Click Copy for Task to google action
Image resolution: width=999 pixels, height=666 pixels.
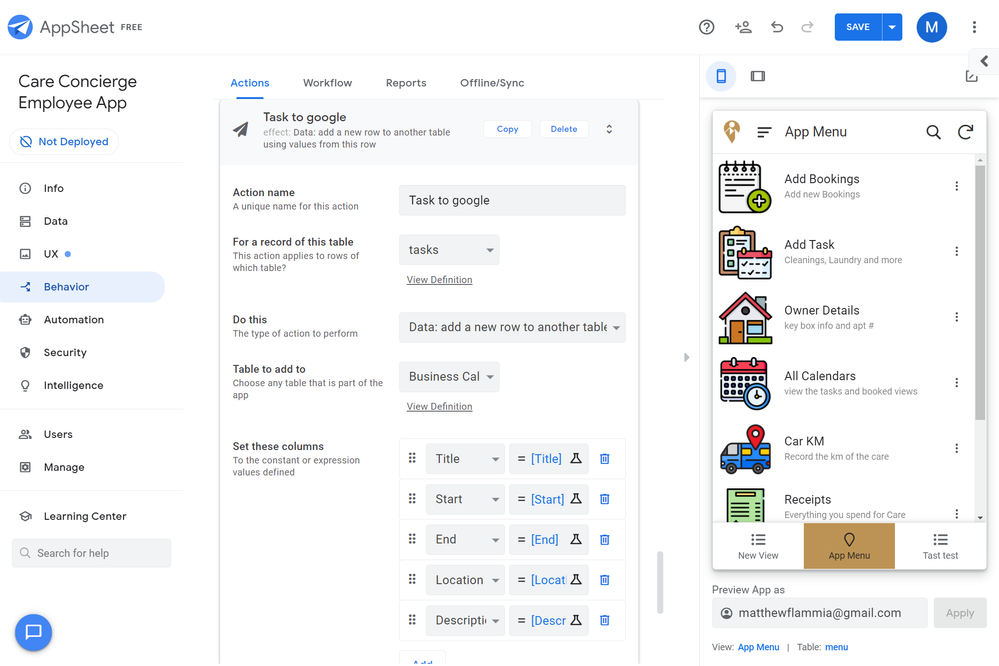(507, 129)
